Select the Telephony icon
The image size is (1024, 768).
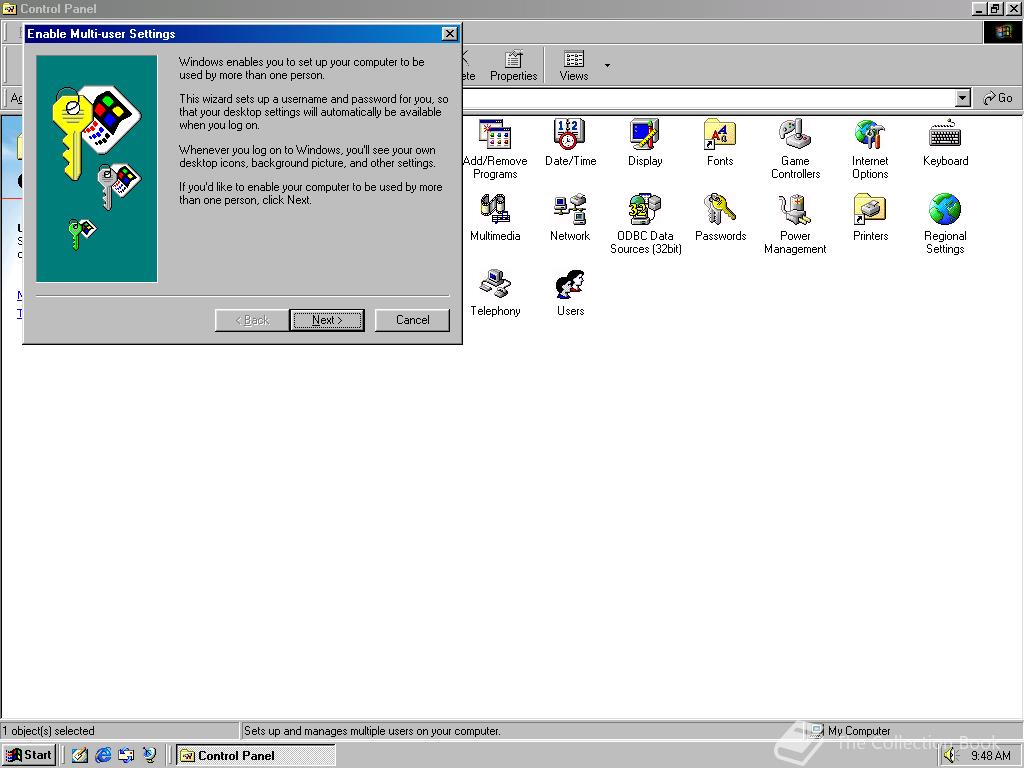(495, 293)
